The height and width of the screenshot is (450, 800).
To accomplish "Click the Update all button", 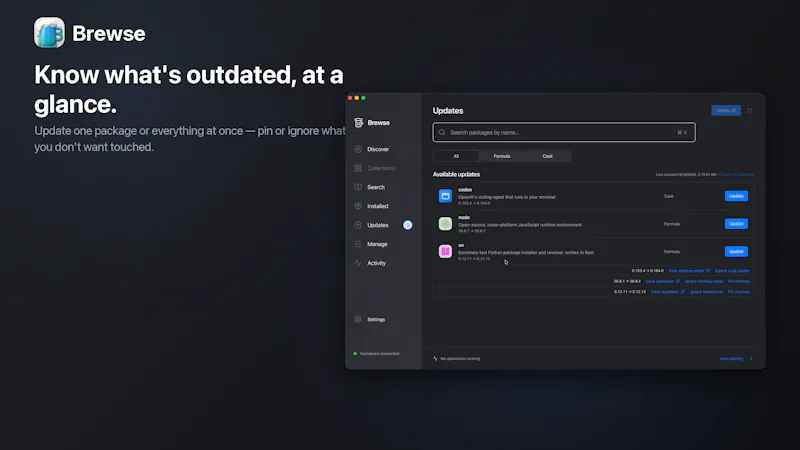I will click(726, 110).
